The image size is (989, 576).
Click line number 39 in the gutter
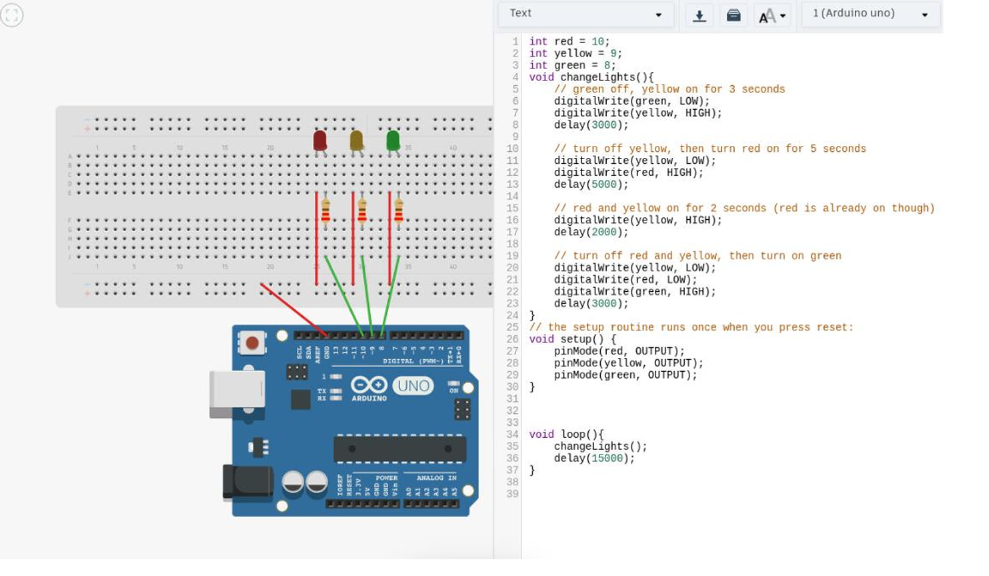512,495
